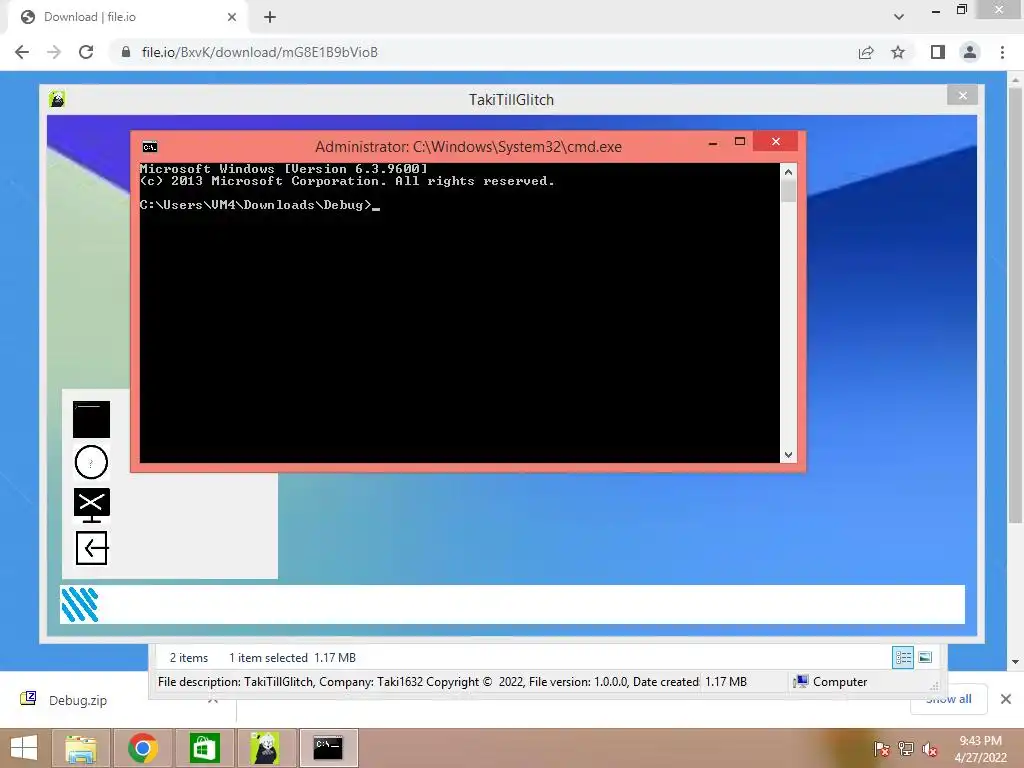Maximize the Administrator cmd.exe window
This screenshot has width=1024, height=768.
click(740, 142)
